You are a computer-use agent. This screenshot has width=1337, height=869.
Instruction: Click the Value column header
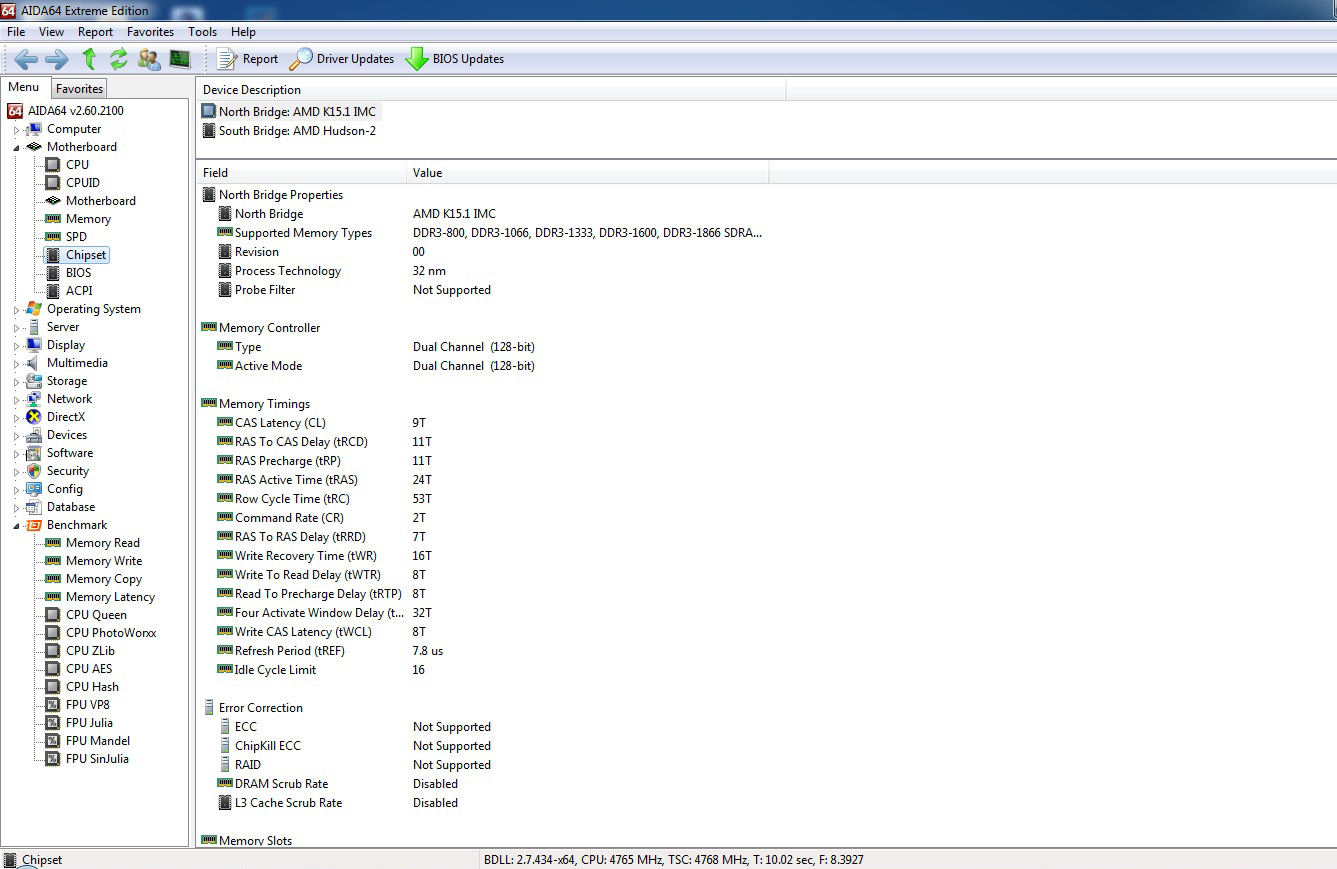click(x=587, y=173)
